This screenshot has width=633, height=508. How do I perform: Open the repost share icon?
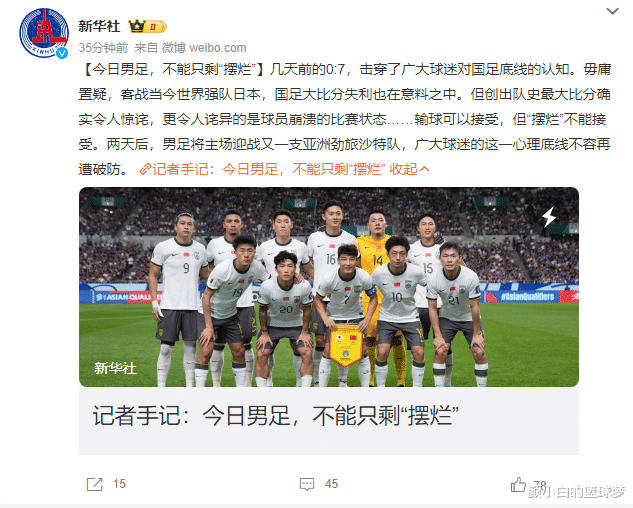(95, 484)
